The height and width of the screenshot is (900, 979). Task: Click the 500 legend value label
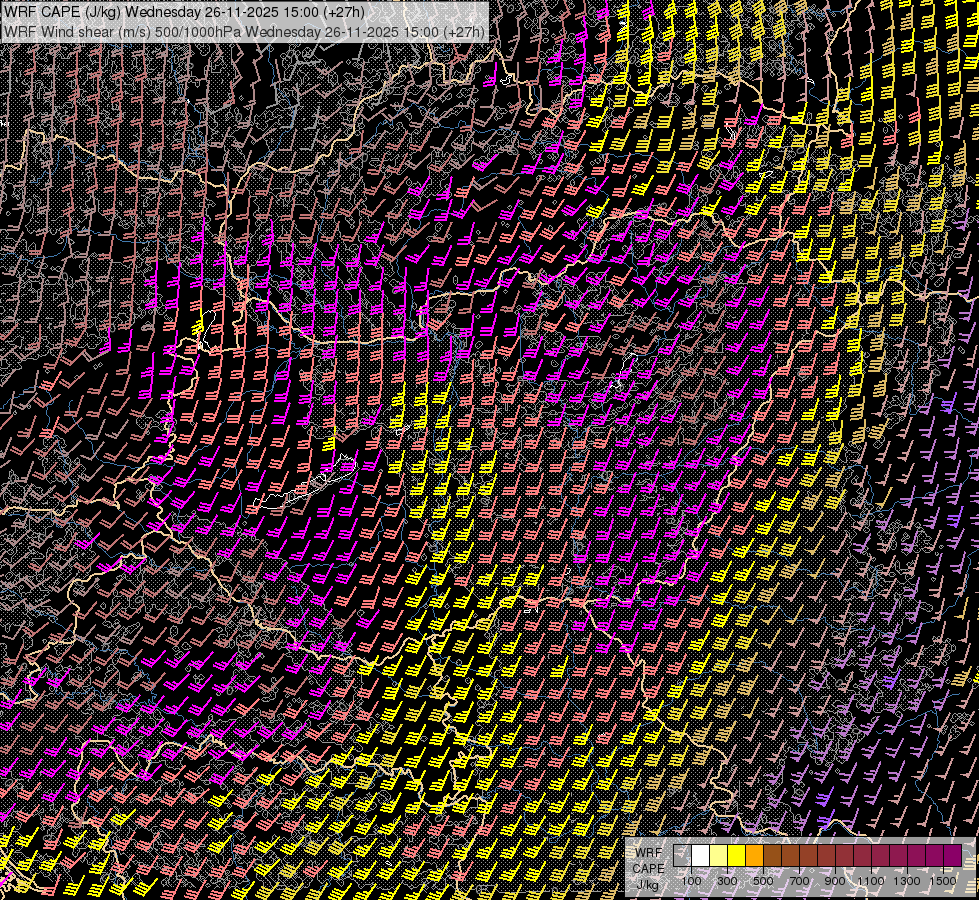tap(763, 880)
